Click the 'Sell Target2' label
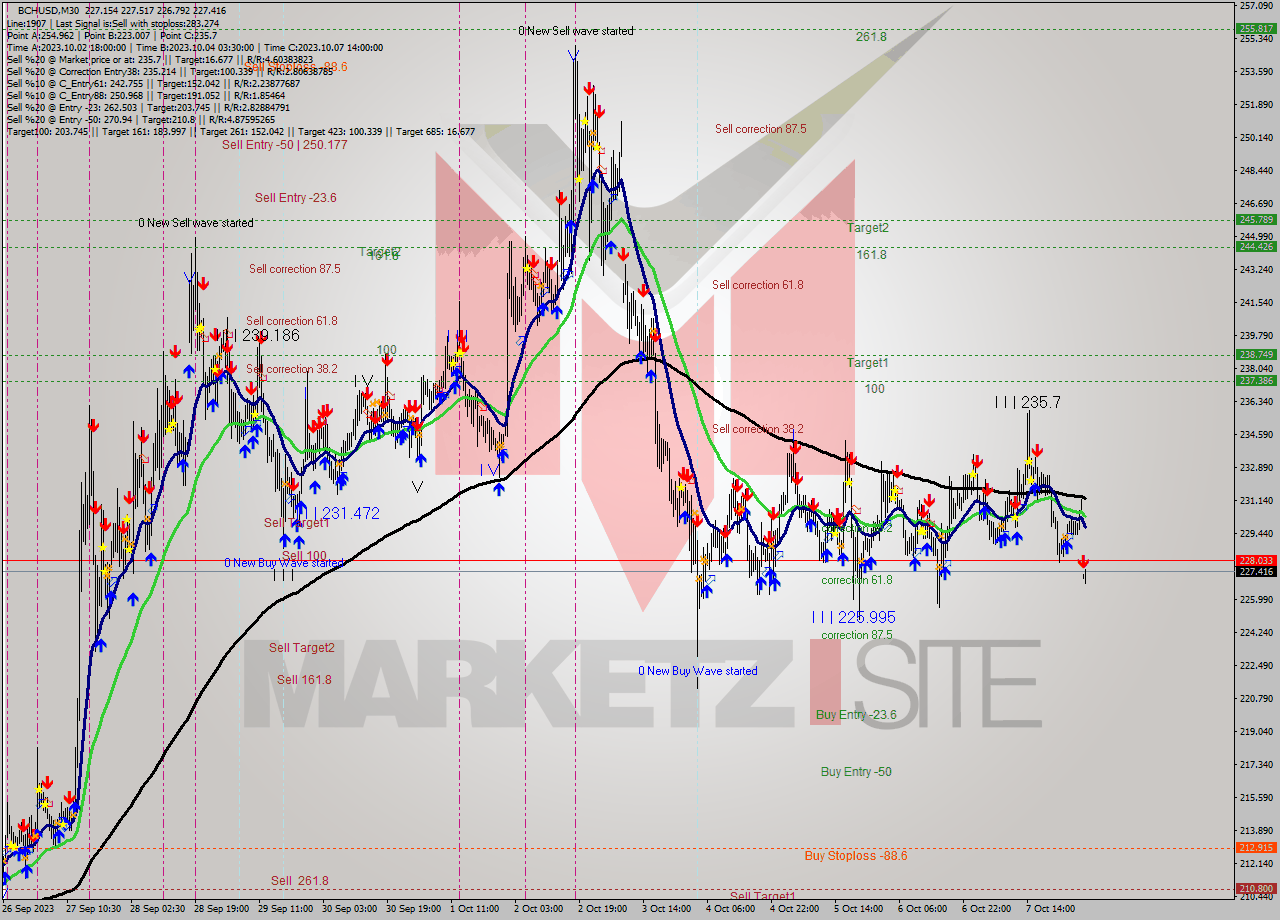This screenshot has width=1280, height=920. pyautogui.click(x=302, y=648)
